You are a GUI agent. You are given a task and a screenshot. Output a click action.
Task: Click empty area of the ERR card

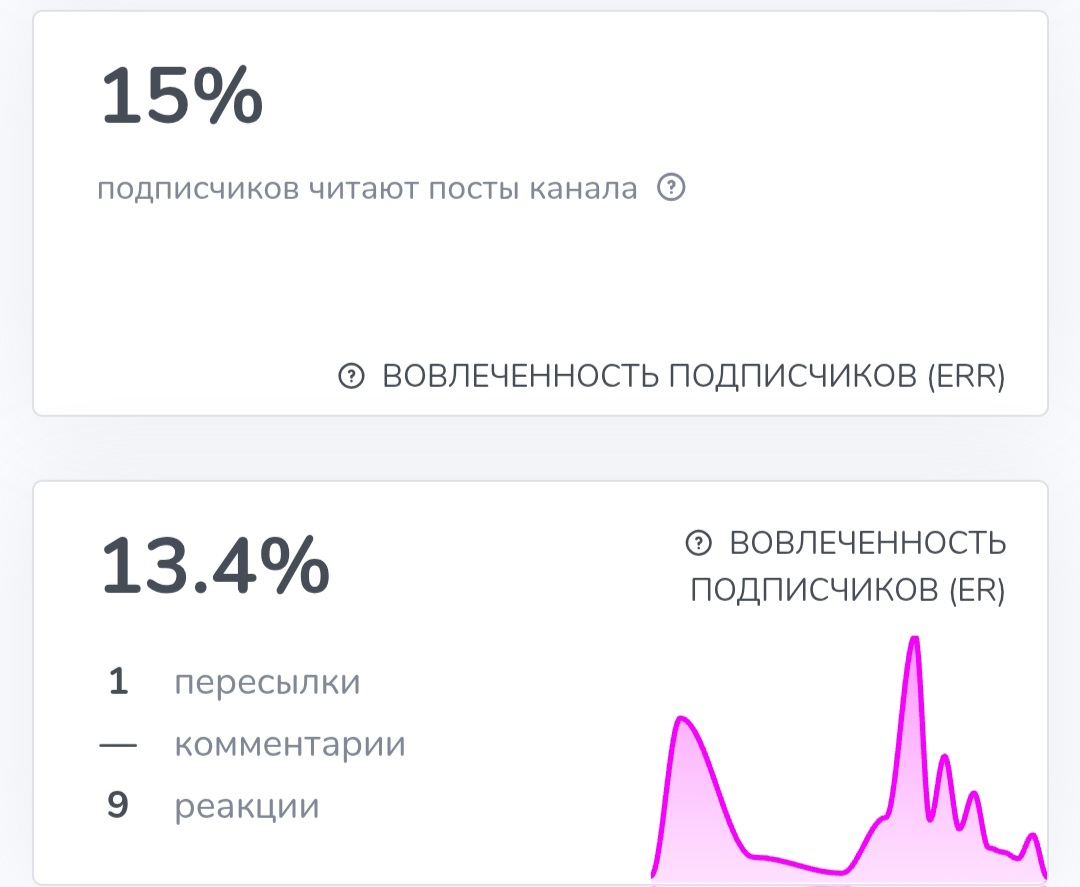(x=540, y=280)
